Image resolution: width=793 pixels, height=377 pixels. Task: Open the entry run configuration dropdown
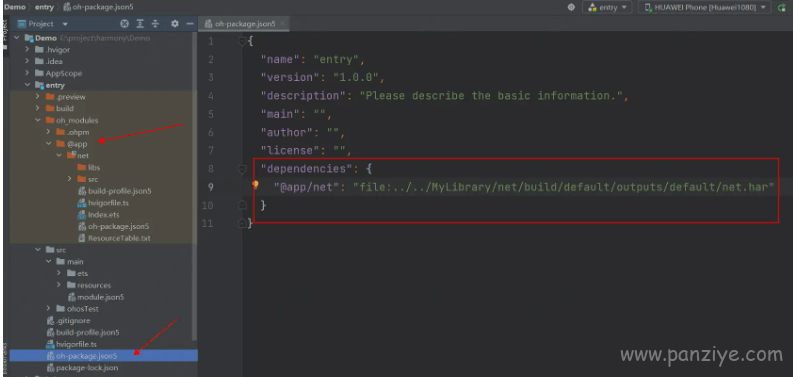(x=607, y=7)
